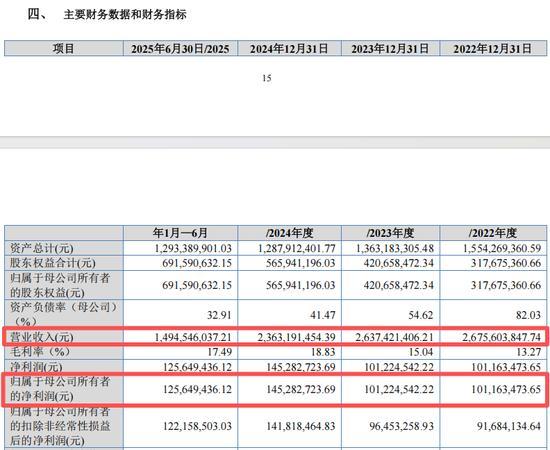Select 125,649,436.12 in the 净利润(元) row
This screenshot has height=450, width=550.
pyautogui.click(x=197, y=367)
